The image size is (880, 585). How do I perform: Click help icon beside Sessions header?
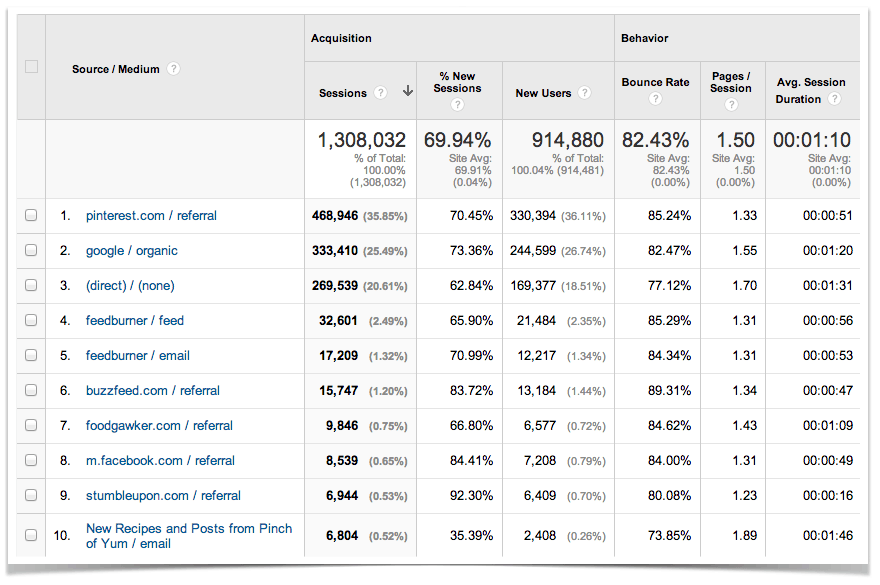point(381,93)
